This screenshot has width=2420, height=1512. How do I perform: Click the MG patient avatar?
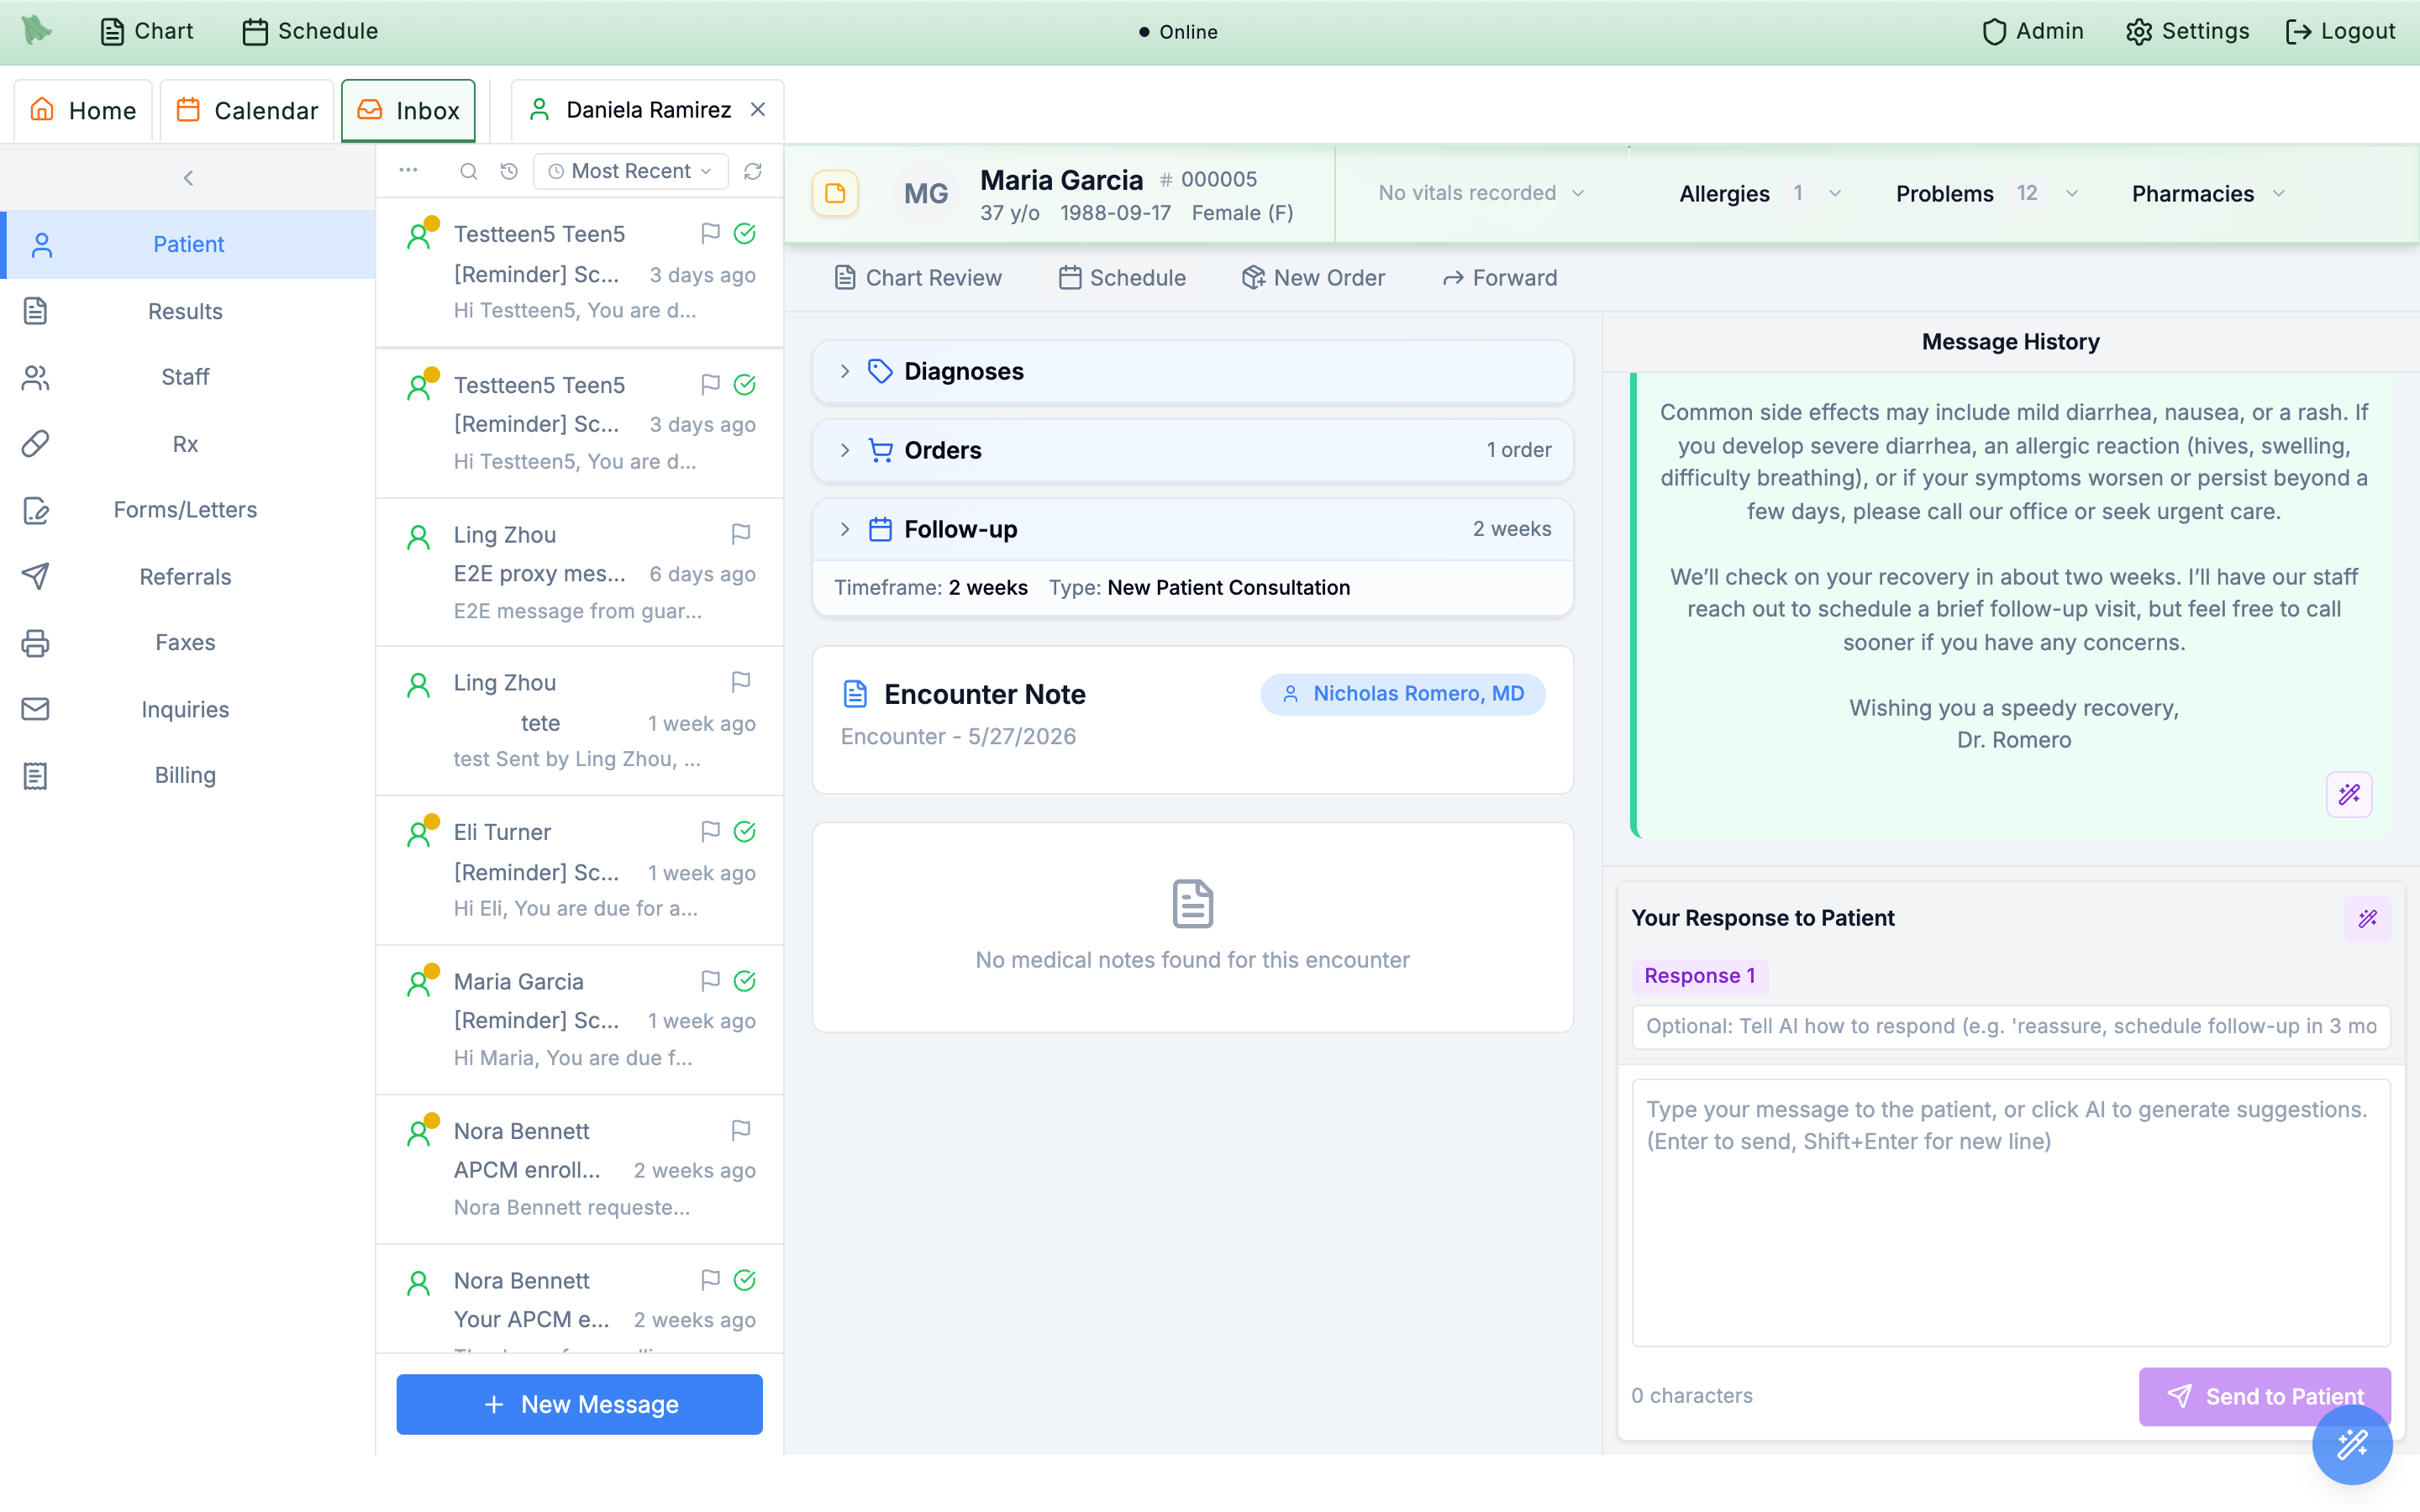pyautogui.click(x=926, y=193)
